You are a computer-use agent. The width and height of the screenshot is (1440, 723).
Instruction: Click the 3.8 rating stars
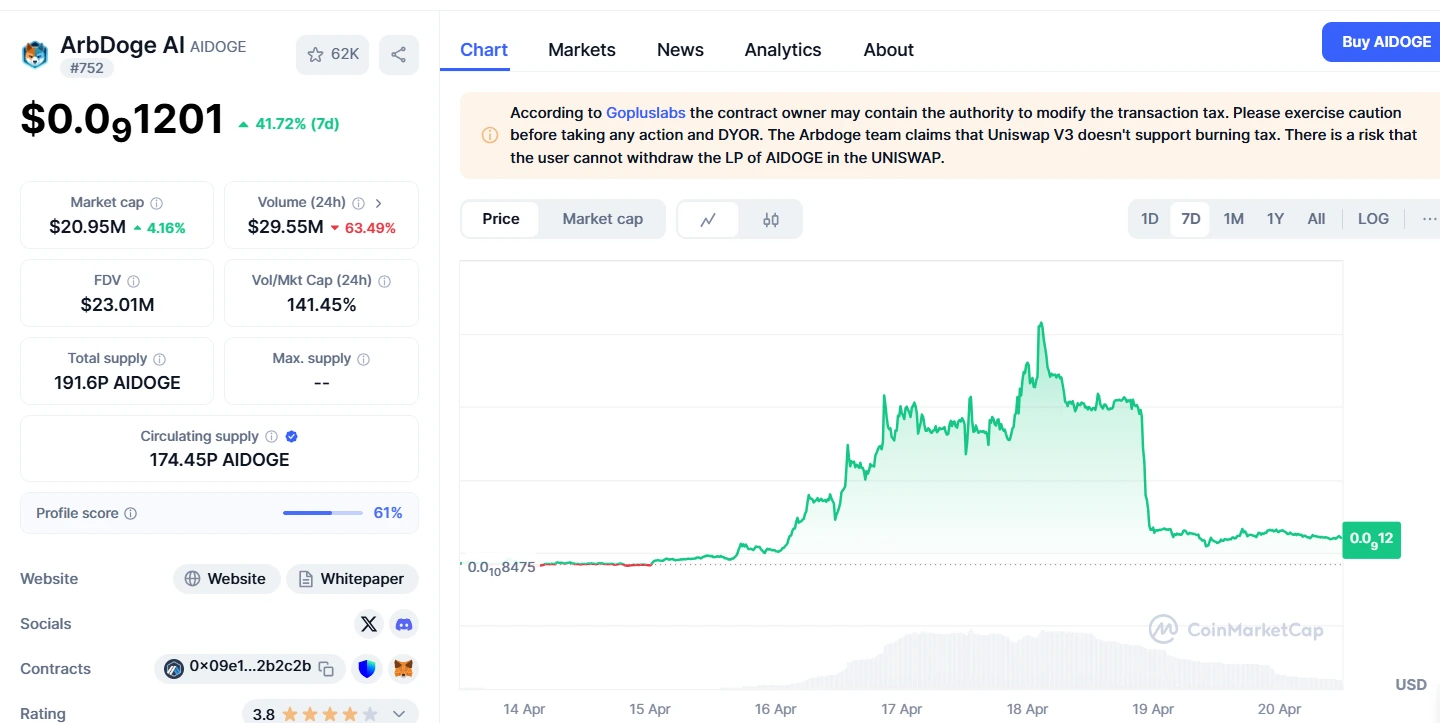click(x=330, y=714)
